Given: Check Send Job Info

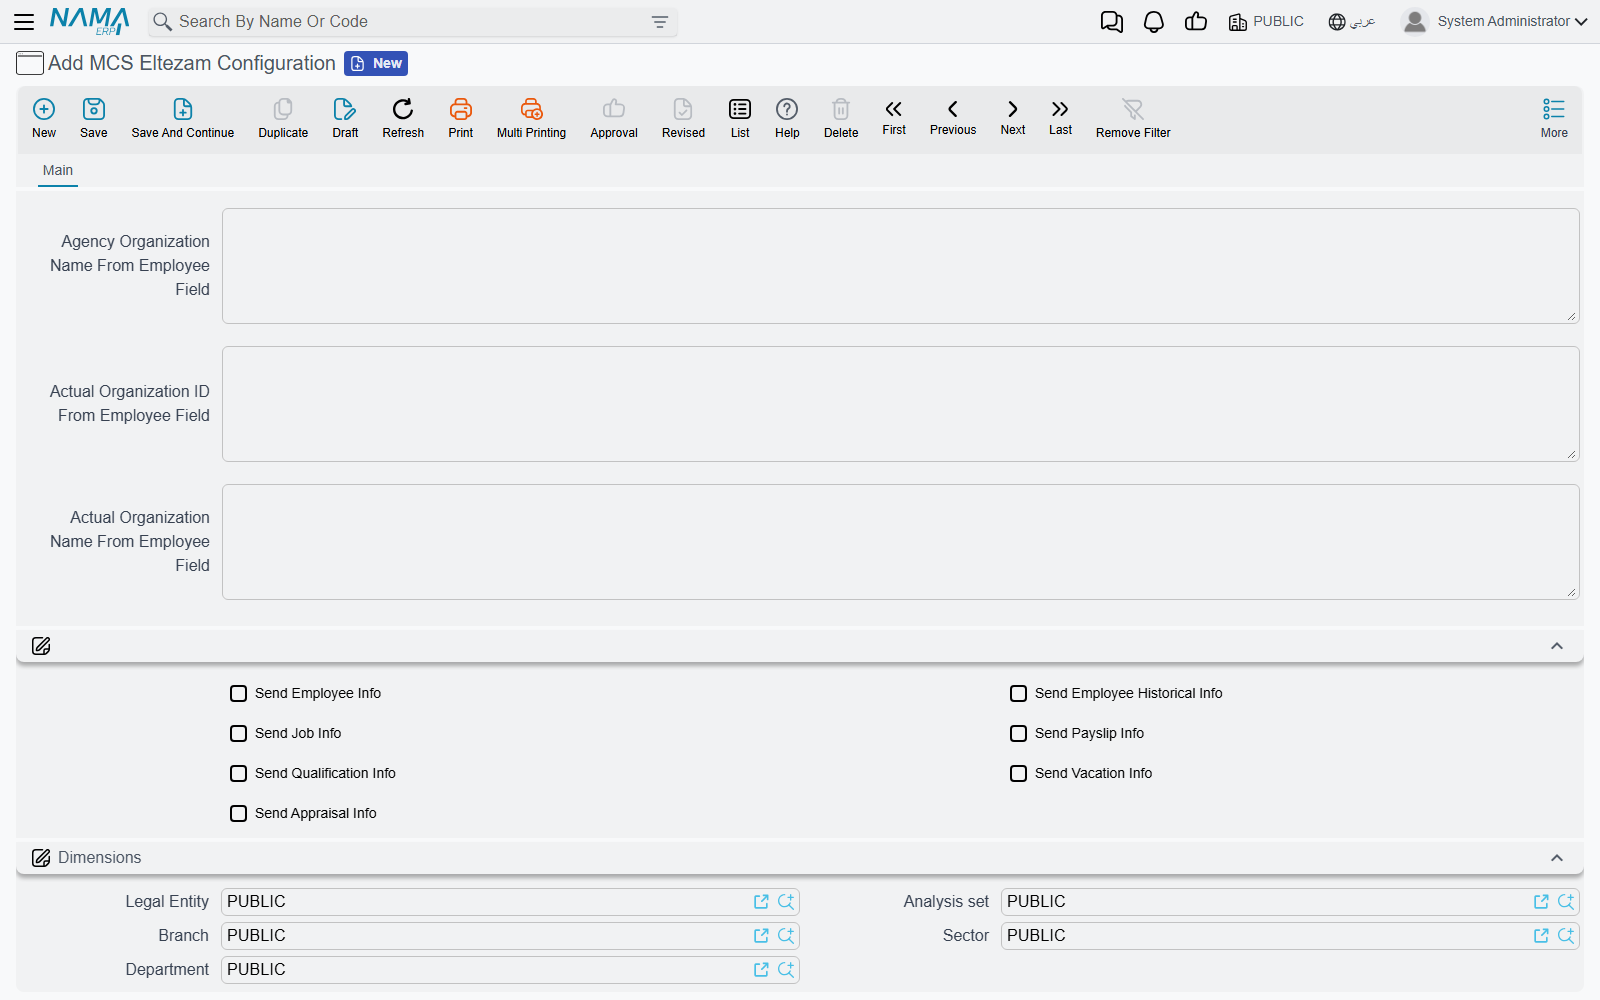Looking at the screenshot, I should coord(238,733).
